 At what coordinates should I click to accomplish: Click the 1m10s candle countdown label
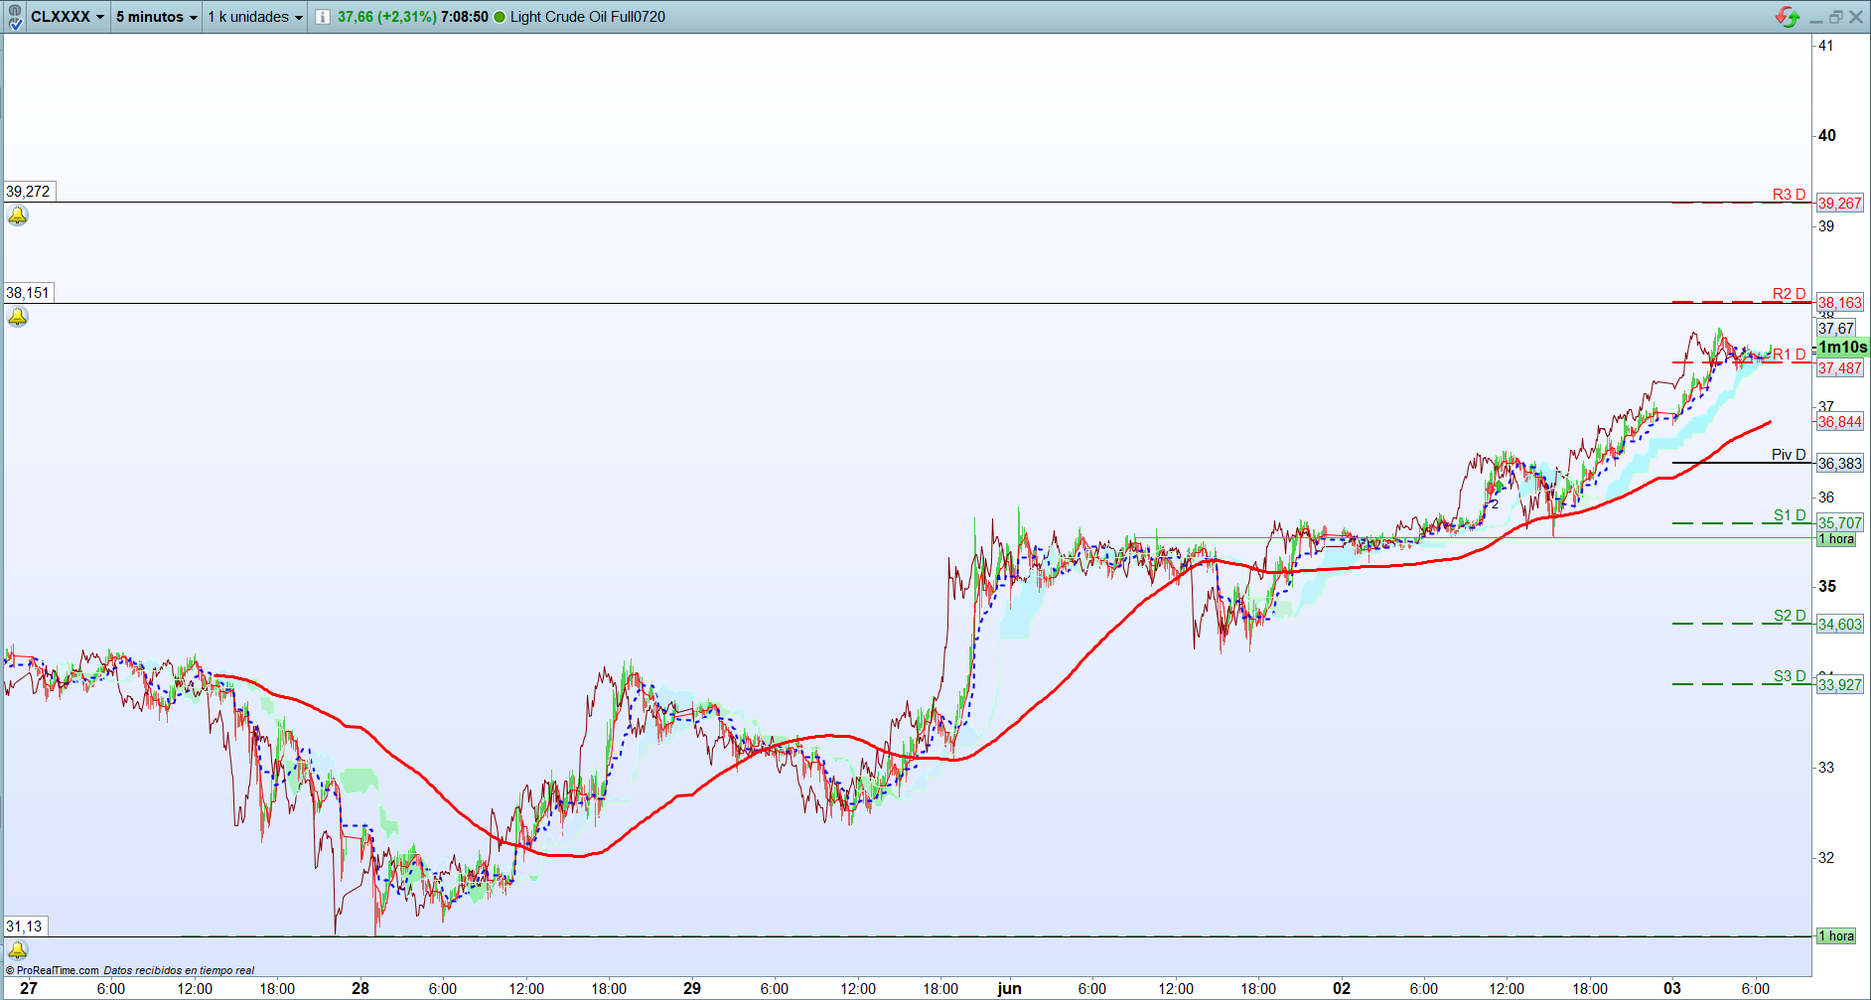point(1842,347)
